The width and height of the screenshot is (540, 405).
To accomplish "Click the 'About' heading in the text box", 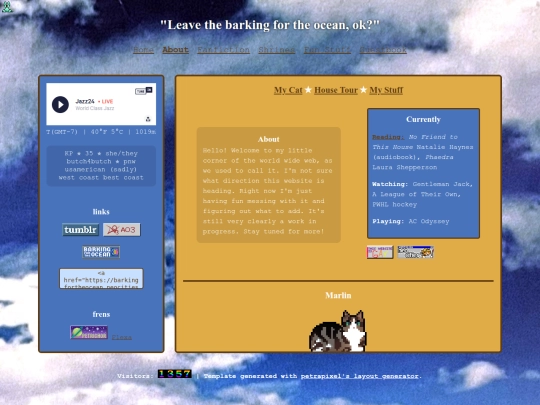I will (269, 139).
